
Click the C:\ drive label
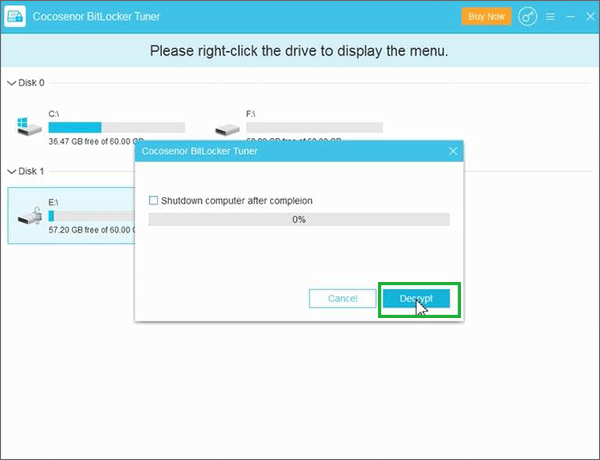[54, 114]
